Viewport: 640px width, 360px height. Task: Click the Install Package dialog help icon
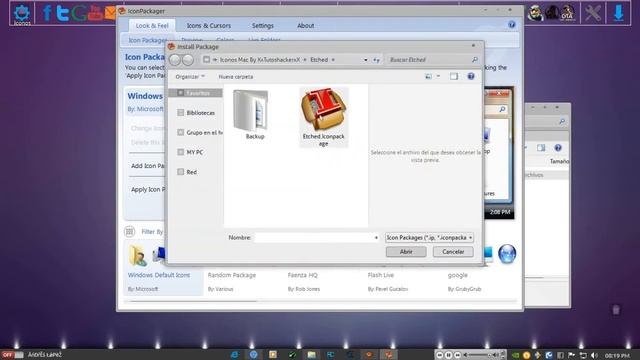tap(471, 76)
